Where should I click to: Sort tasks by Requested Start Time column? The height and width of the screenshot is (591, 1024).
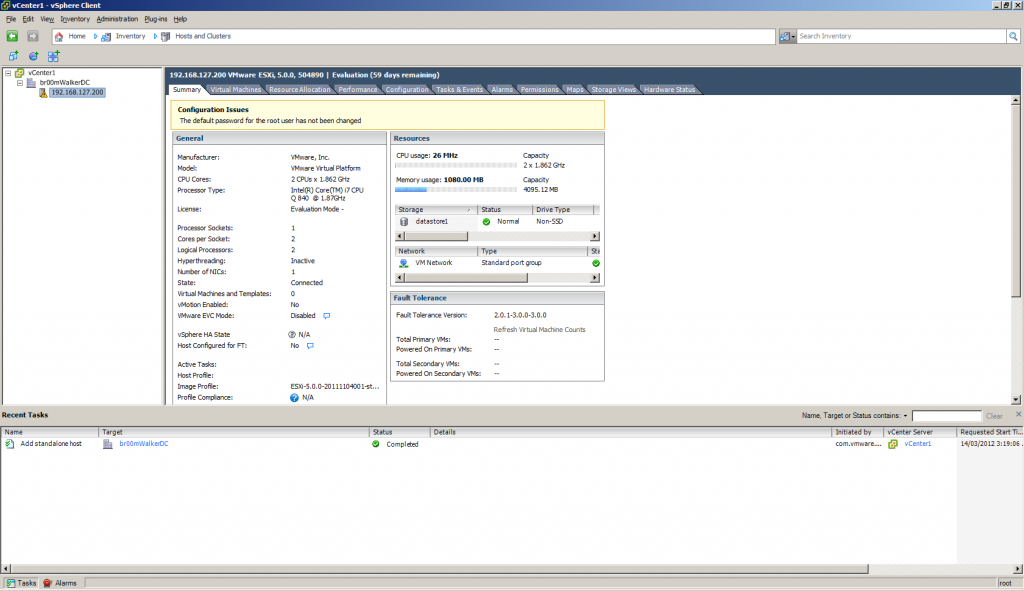click(990, 432)
